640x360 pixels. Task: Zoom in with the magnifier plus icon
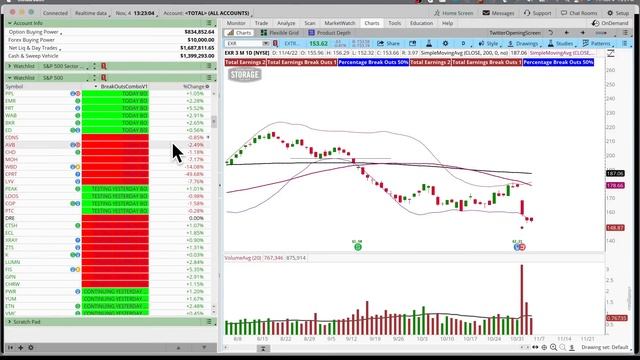click(553, 347)
